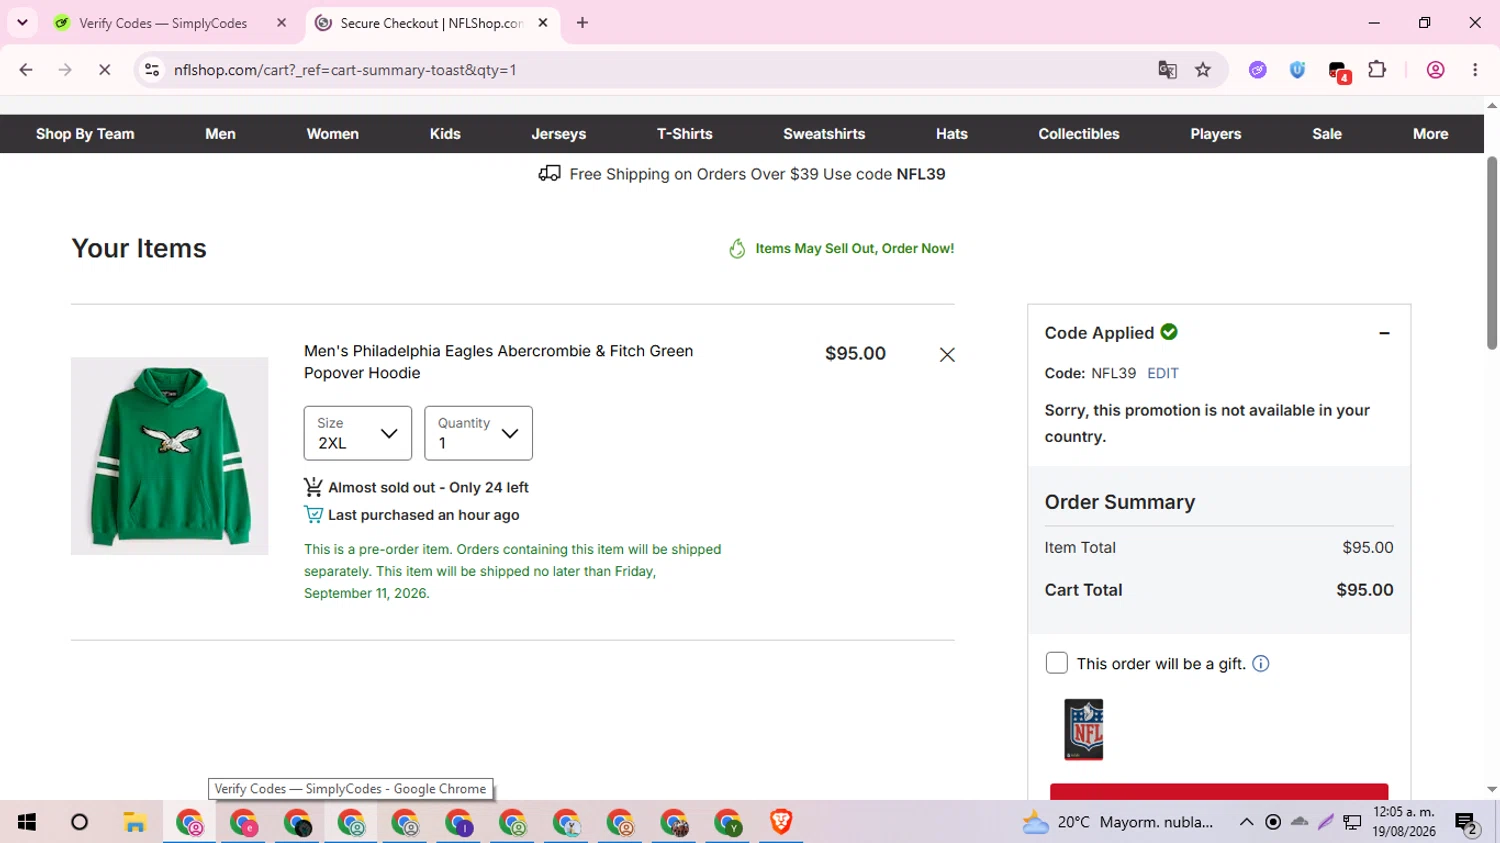Click 'Items May Sell Out, Order Now!' text
This screenshot has width=1500, height=843.
coord(855,249)
